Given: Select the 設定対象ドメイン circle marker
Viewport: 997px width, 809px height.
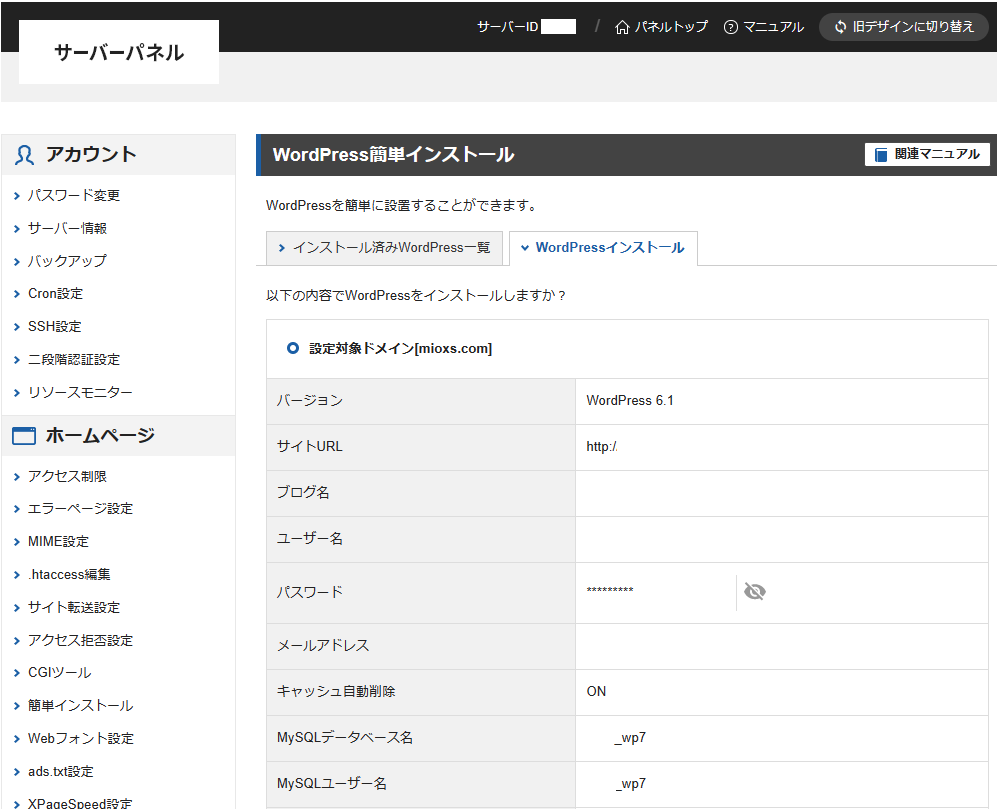Looking at the screenshot, I should (x=292, y=349).
